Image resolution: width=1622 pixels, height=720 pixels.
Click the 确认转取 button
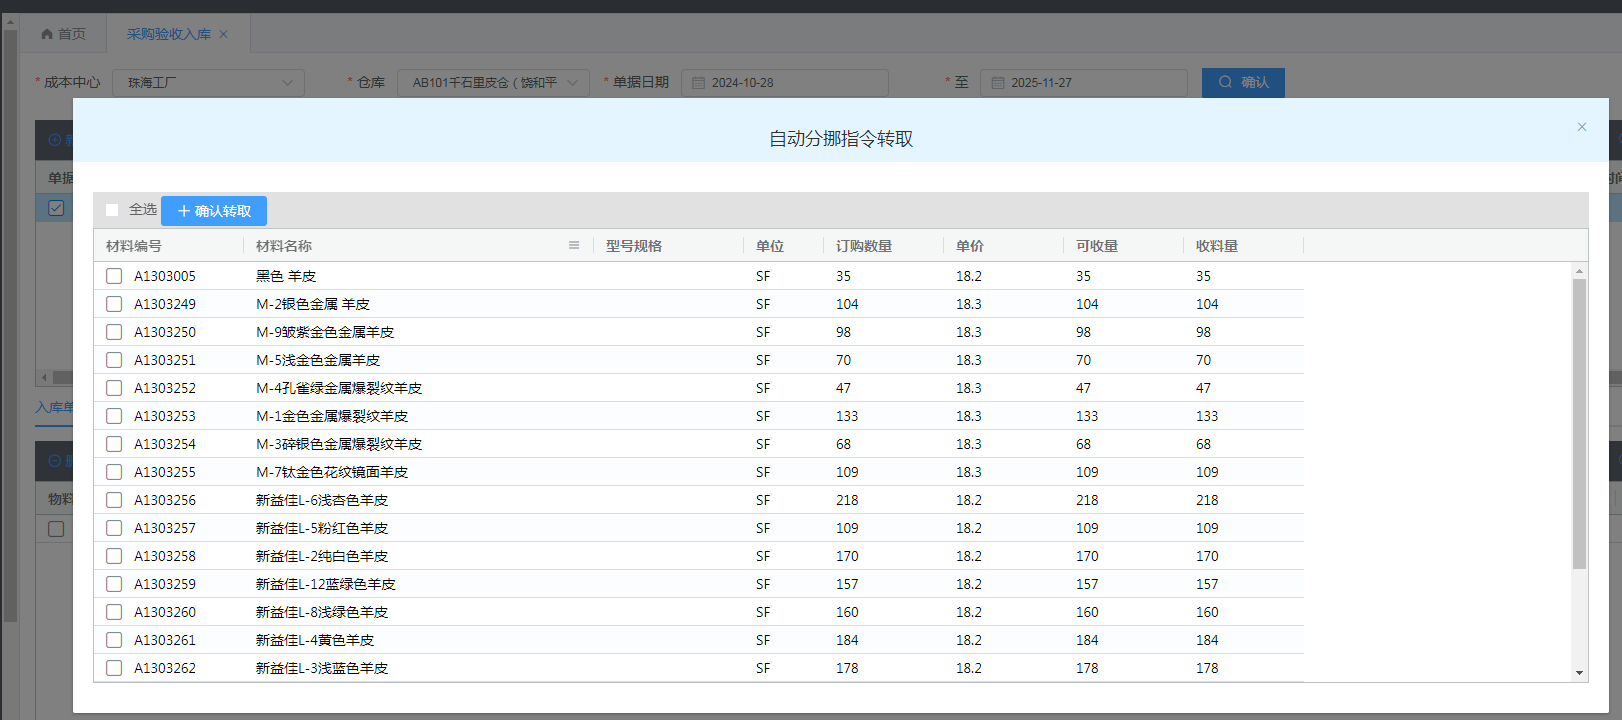point(214,211)
